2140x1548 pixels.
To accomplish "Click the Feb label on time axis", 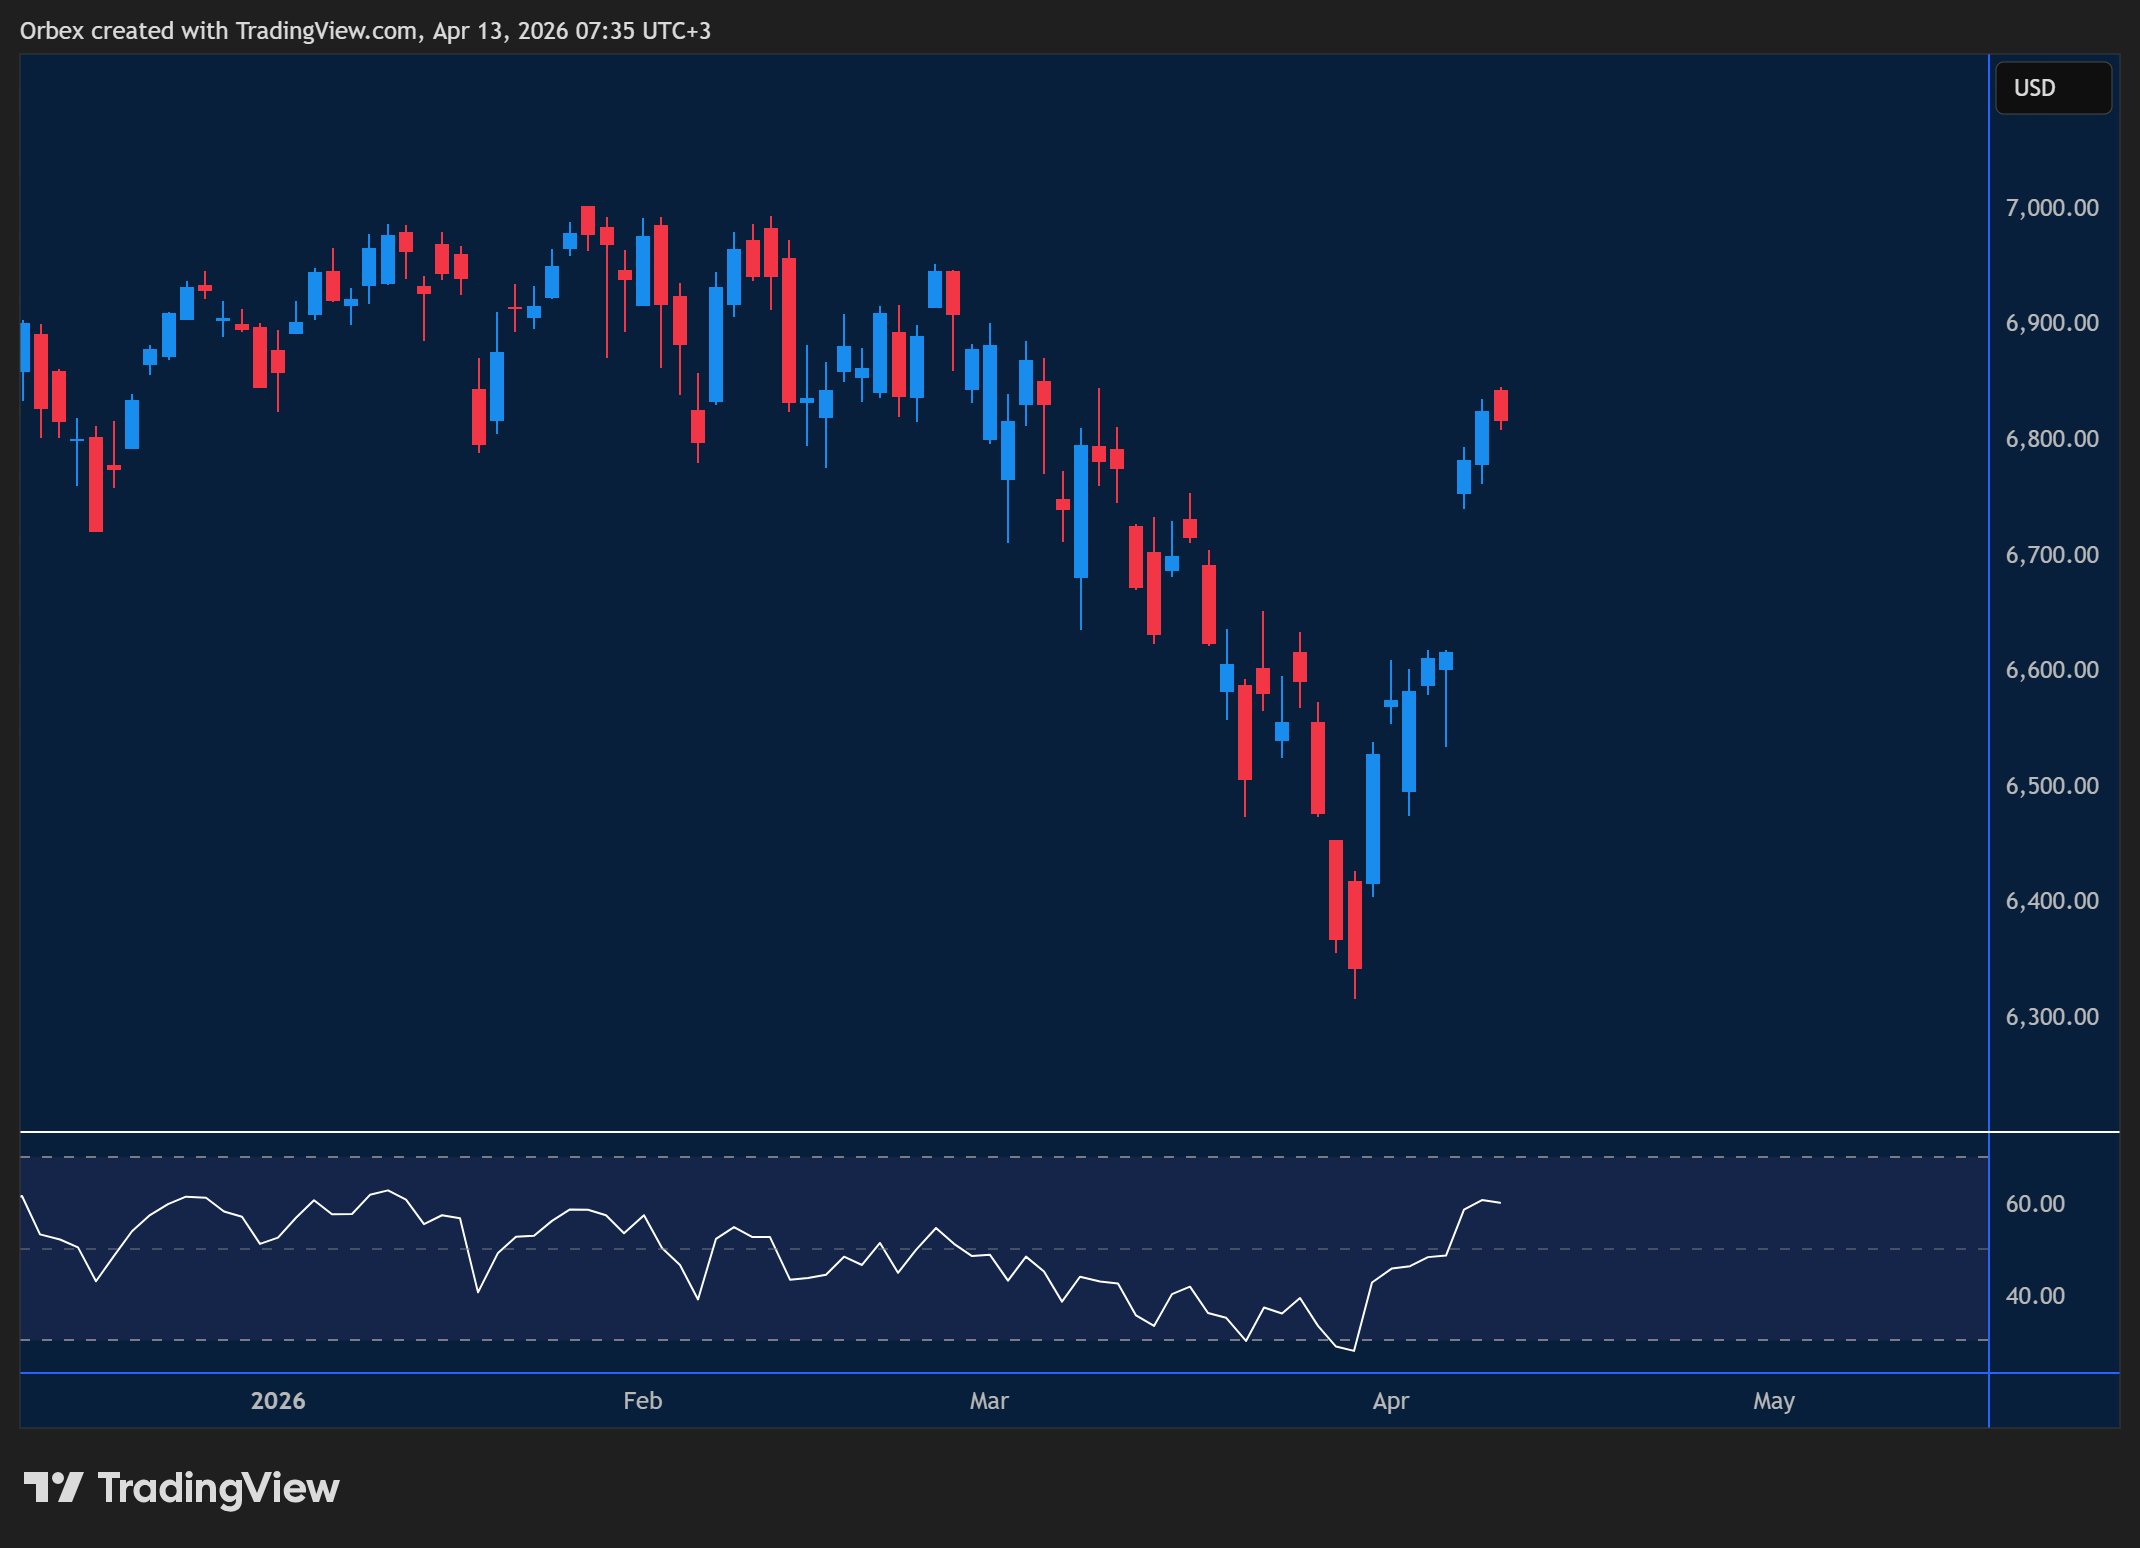I will [642, 1401].
